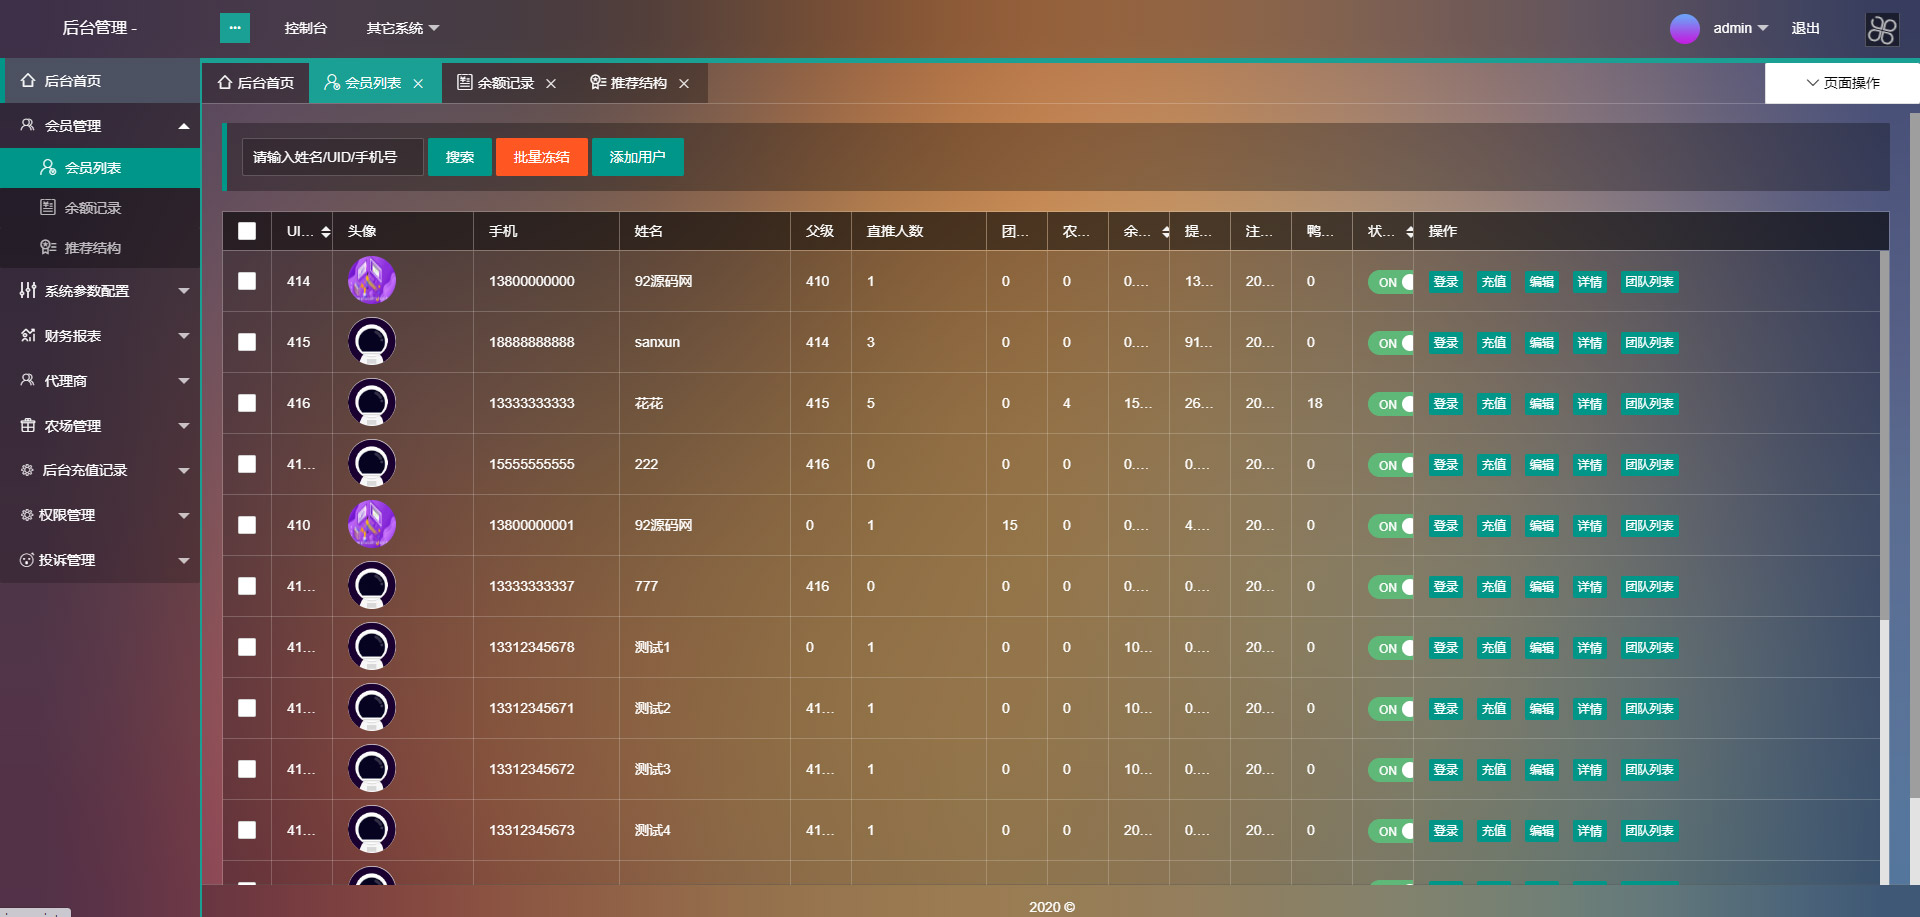Click the 后台充值记录 gear icon
The height and width of the screenshot is (917, 1920).
point(27,470)
